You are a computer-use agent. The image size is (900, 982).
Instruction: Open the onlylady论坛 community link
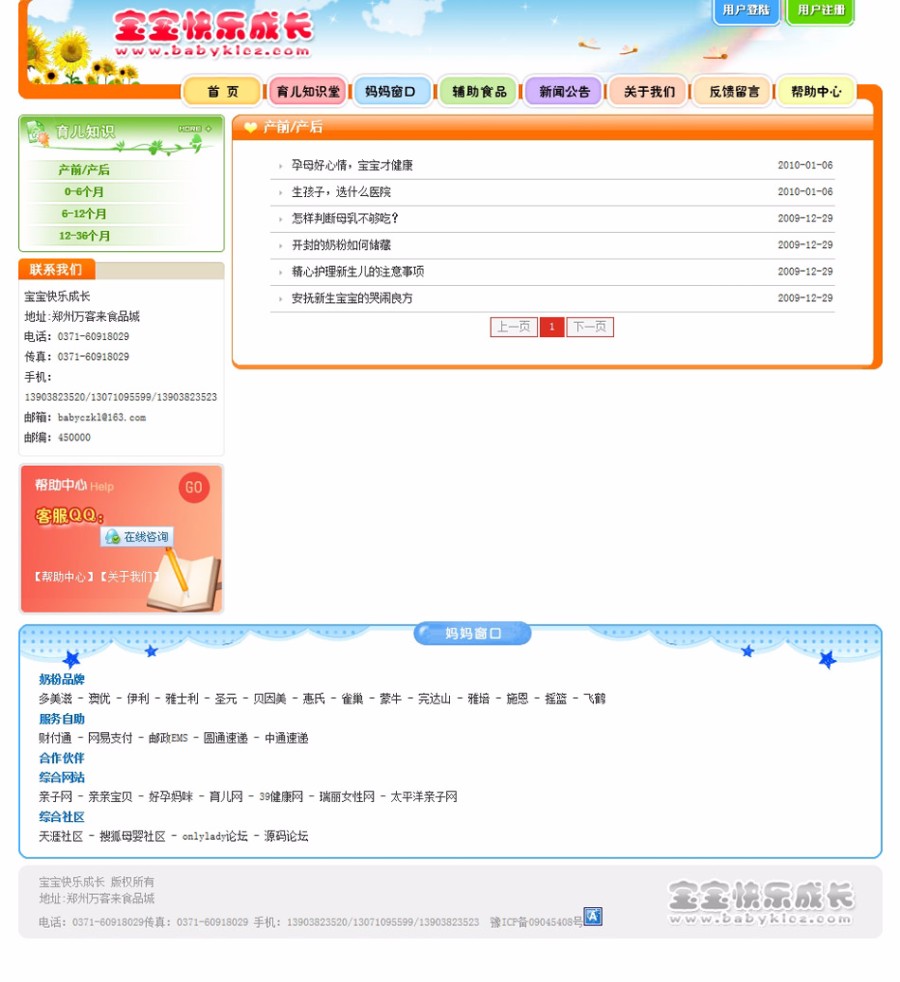pyautogui.click(x=215, y=836)
